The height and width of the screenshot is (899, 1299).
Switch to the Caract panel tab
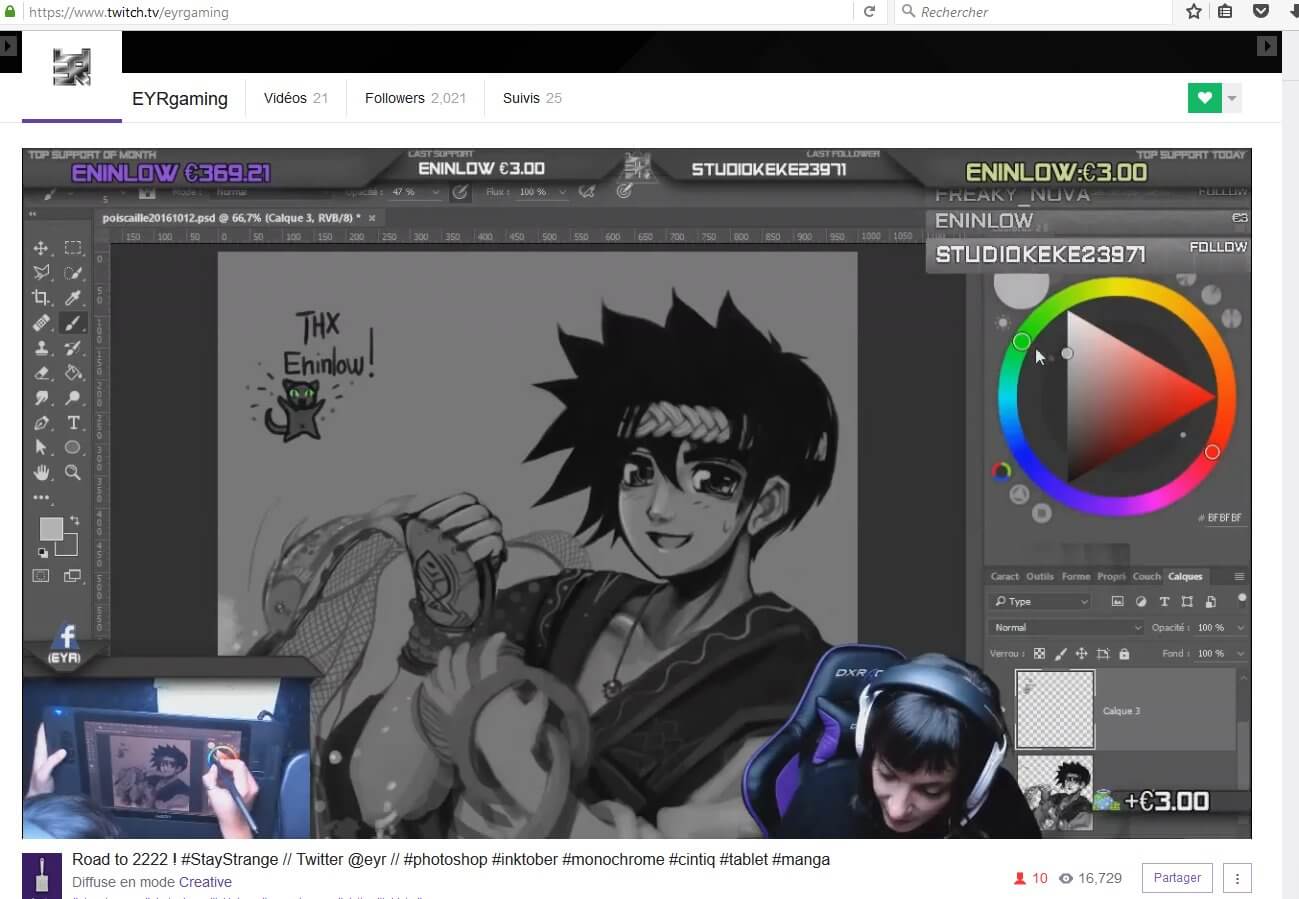pos(1004,577)
